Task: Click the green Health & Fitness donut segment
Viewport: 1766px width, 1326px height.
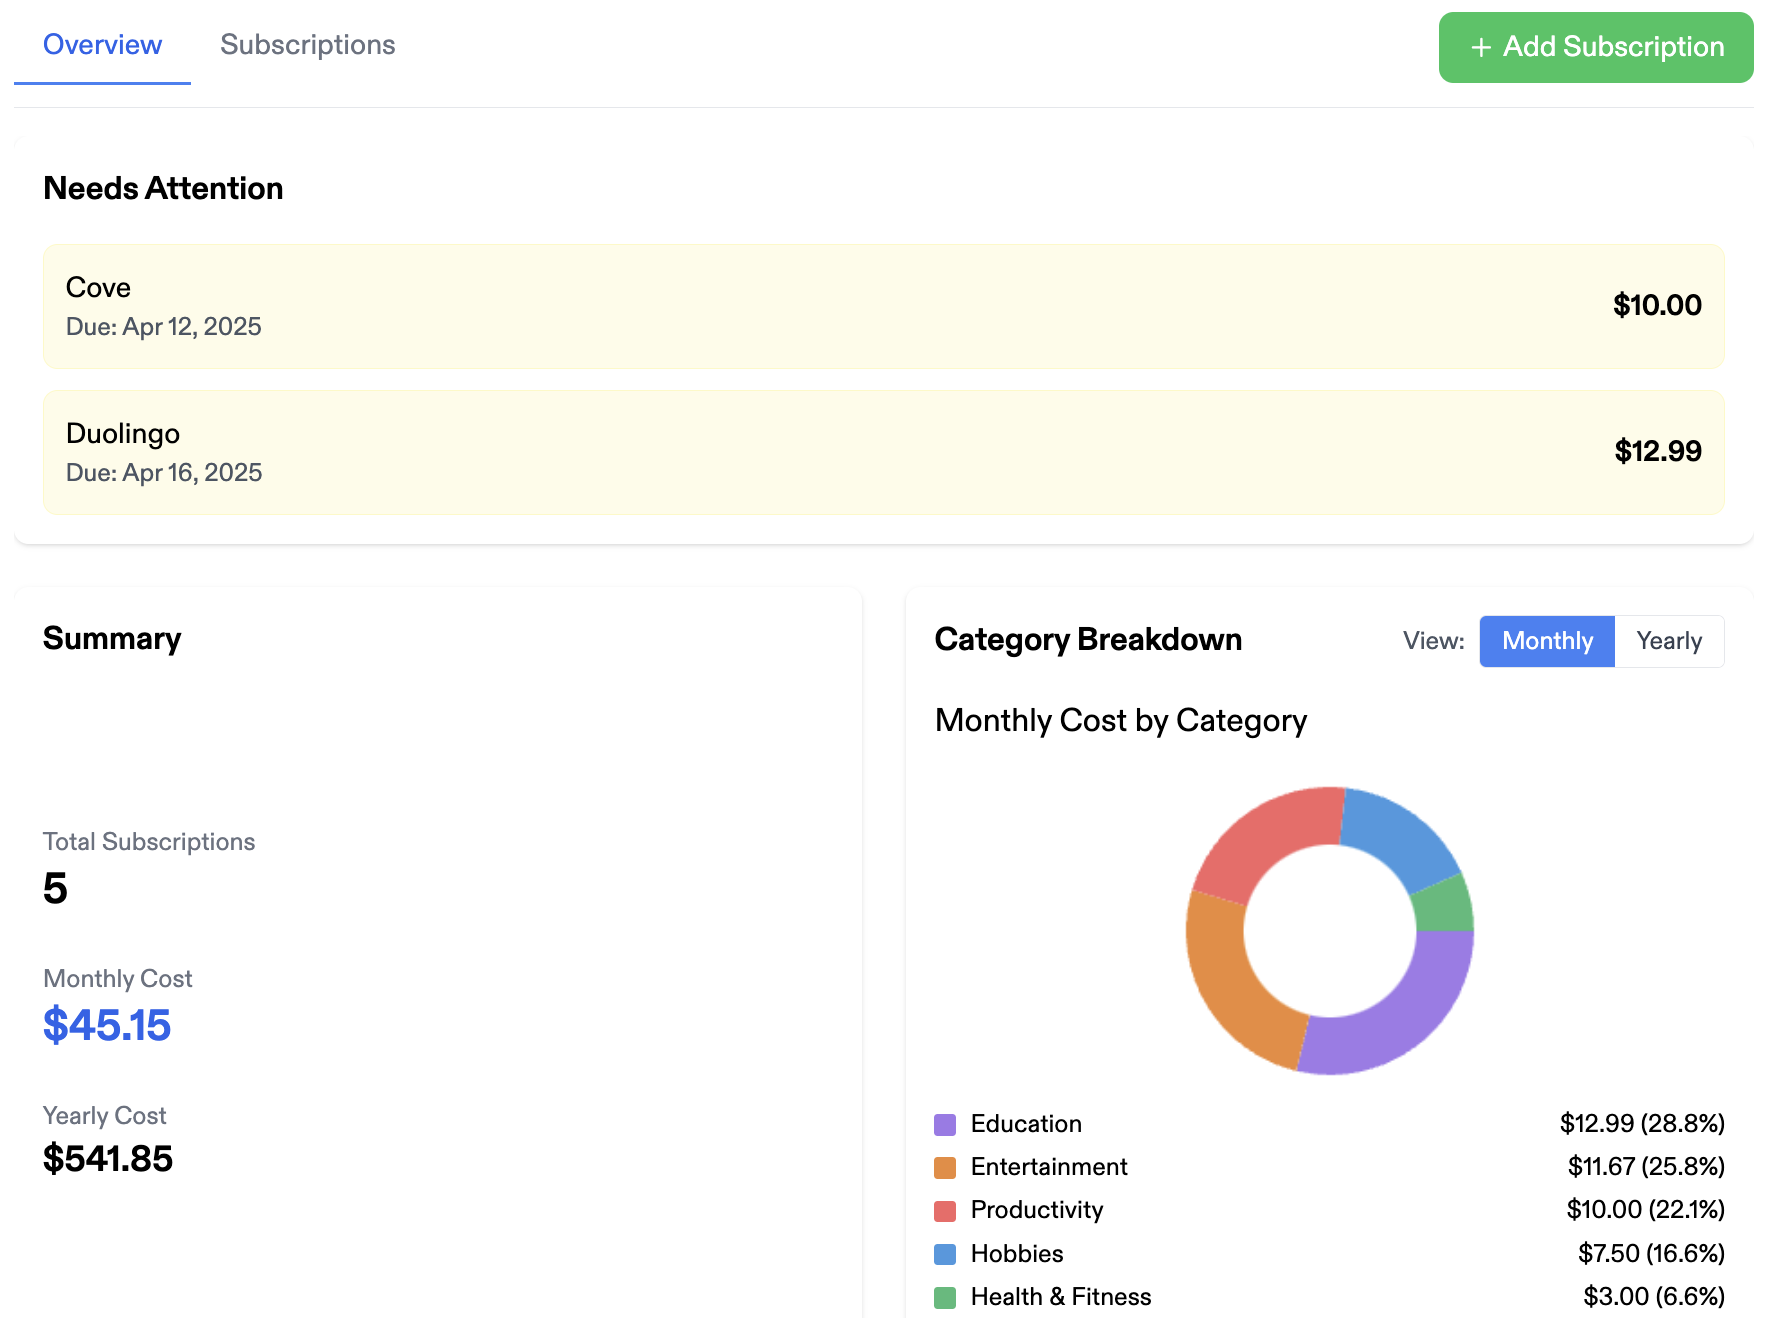Action: click(x=1444, y=905)
